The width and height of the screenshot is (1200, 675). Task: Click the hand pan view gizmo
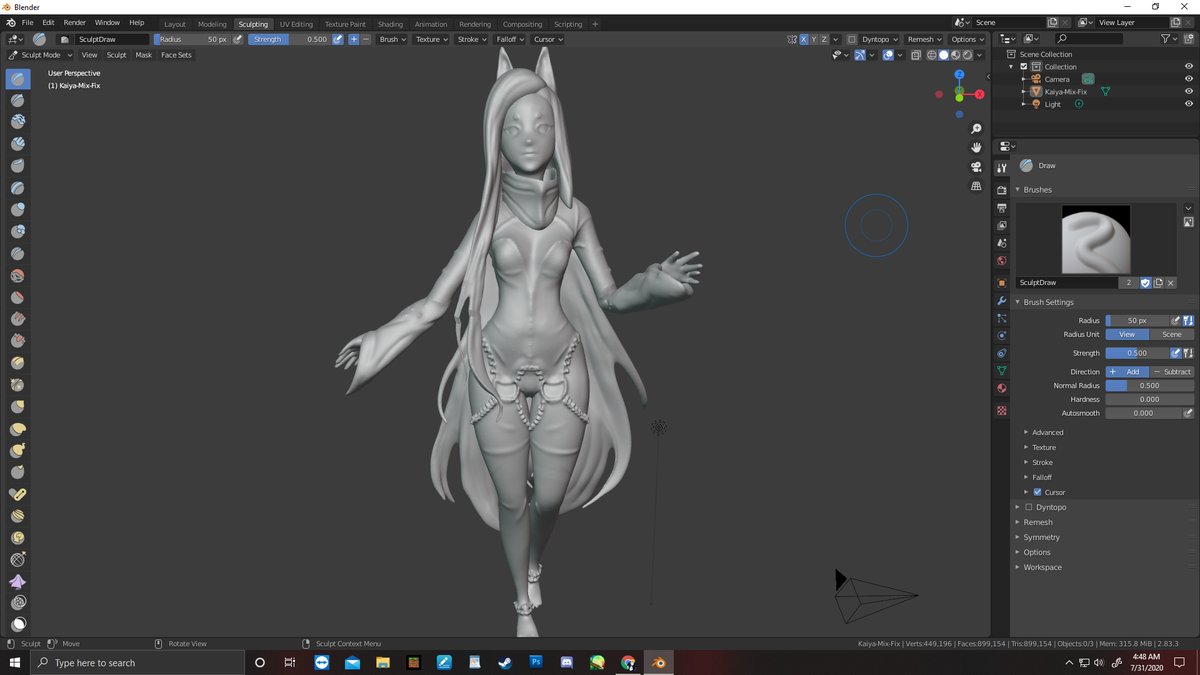[x=976, y=148]
